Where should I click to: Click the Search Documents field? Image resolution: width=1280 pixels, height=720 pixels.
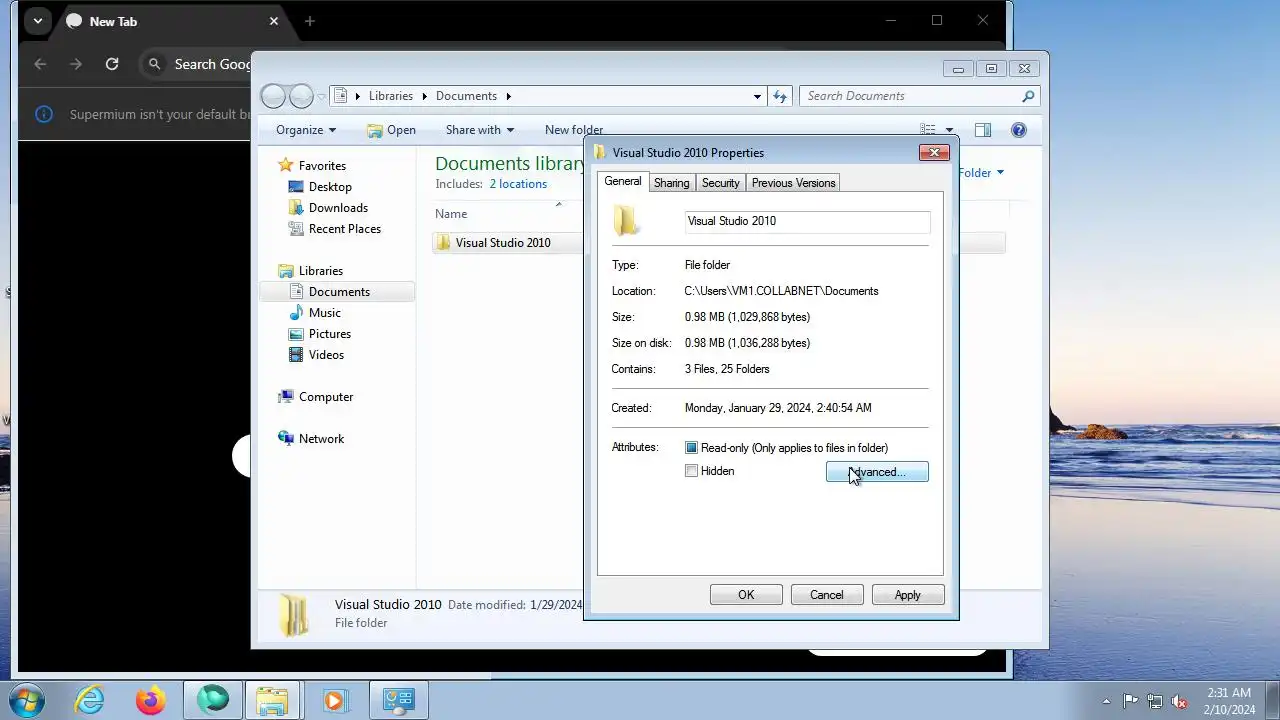pyautogui.click(x=920, y=96)
